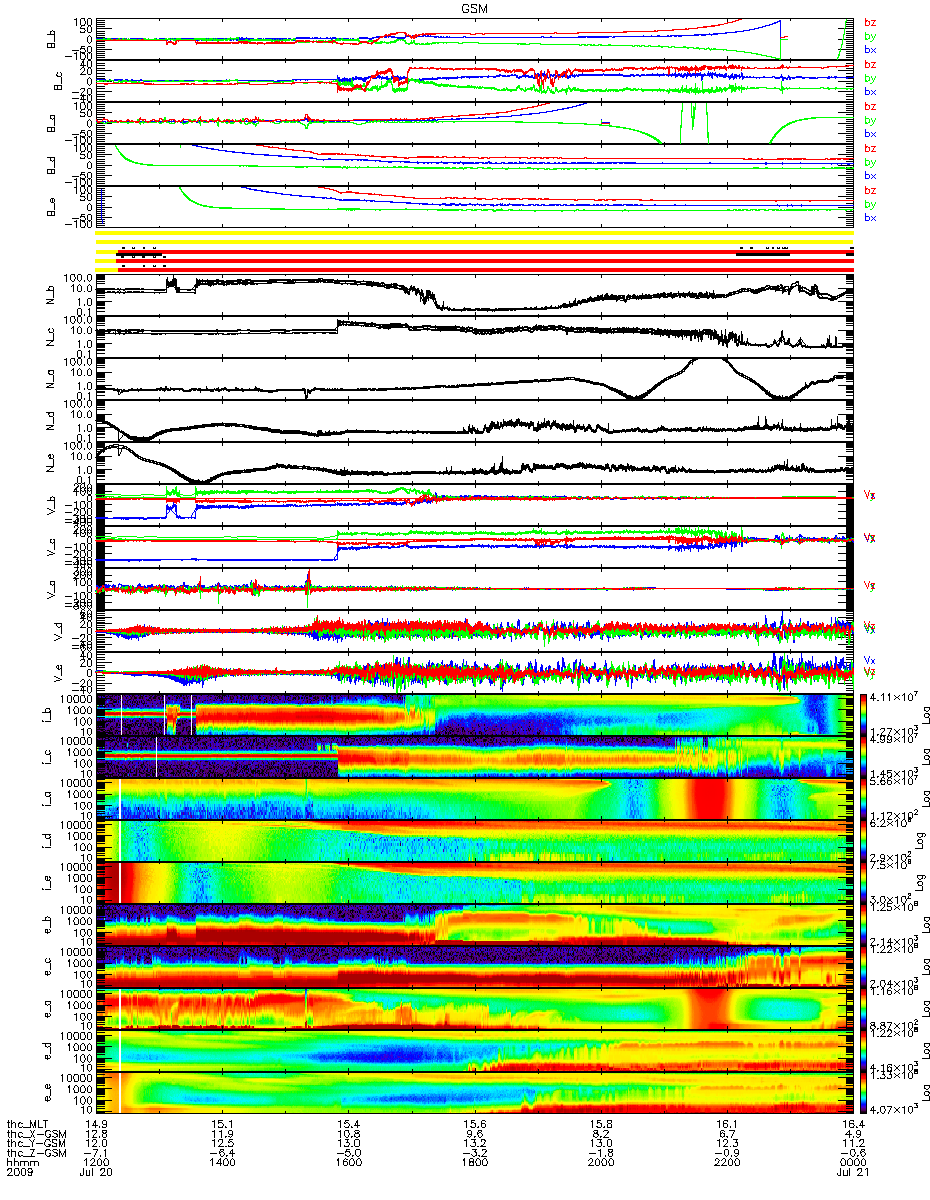Click the MLT value 14.9

click(x=97, y=1123)
